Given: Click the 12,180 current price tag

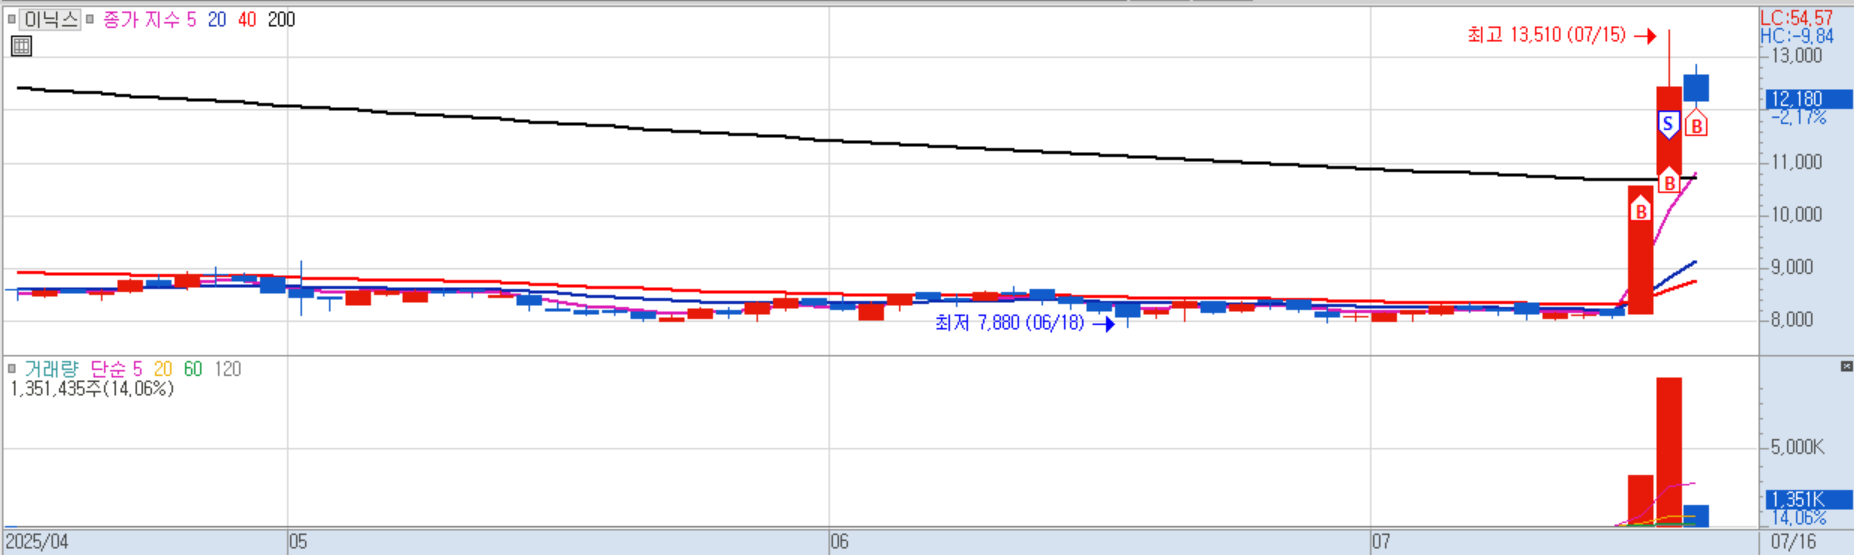Looking at the screenshot, I should (x=1809, y=99).
